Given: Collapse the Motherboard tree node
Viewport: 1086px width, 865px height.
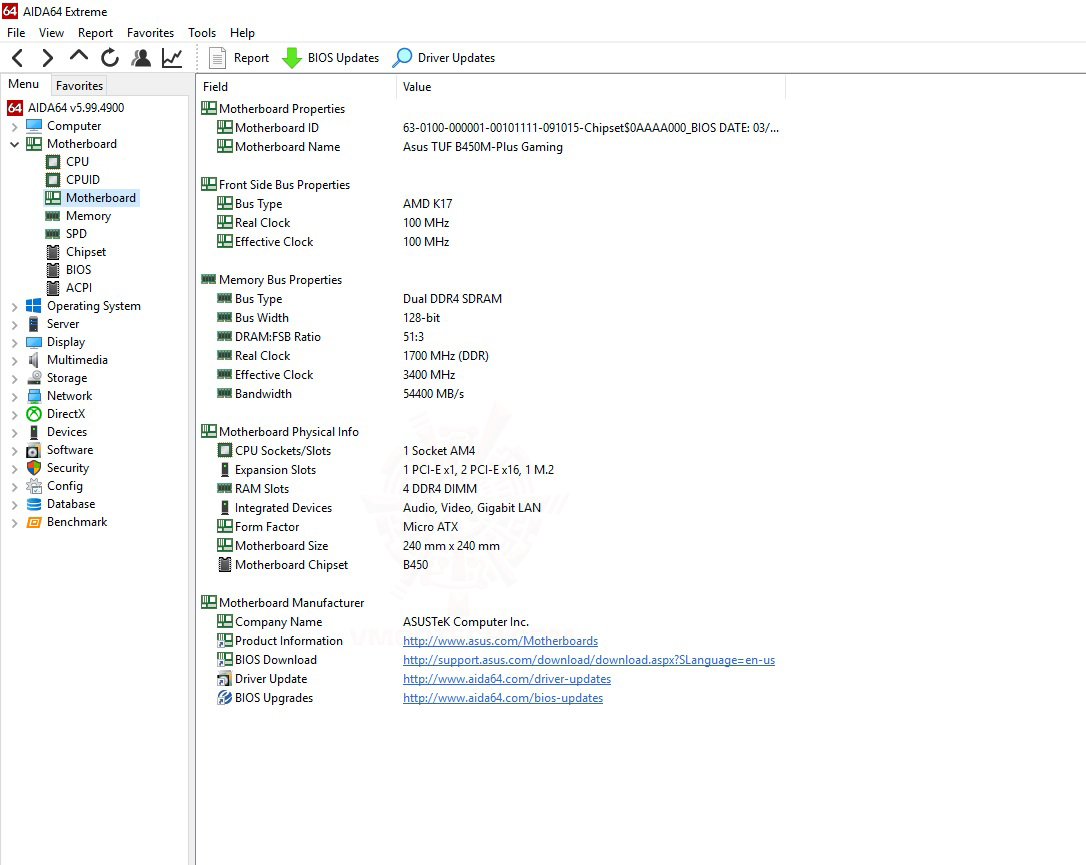Looking at the screenshot, I should tap(15, 145).
